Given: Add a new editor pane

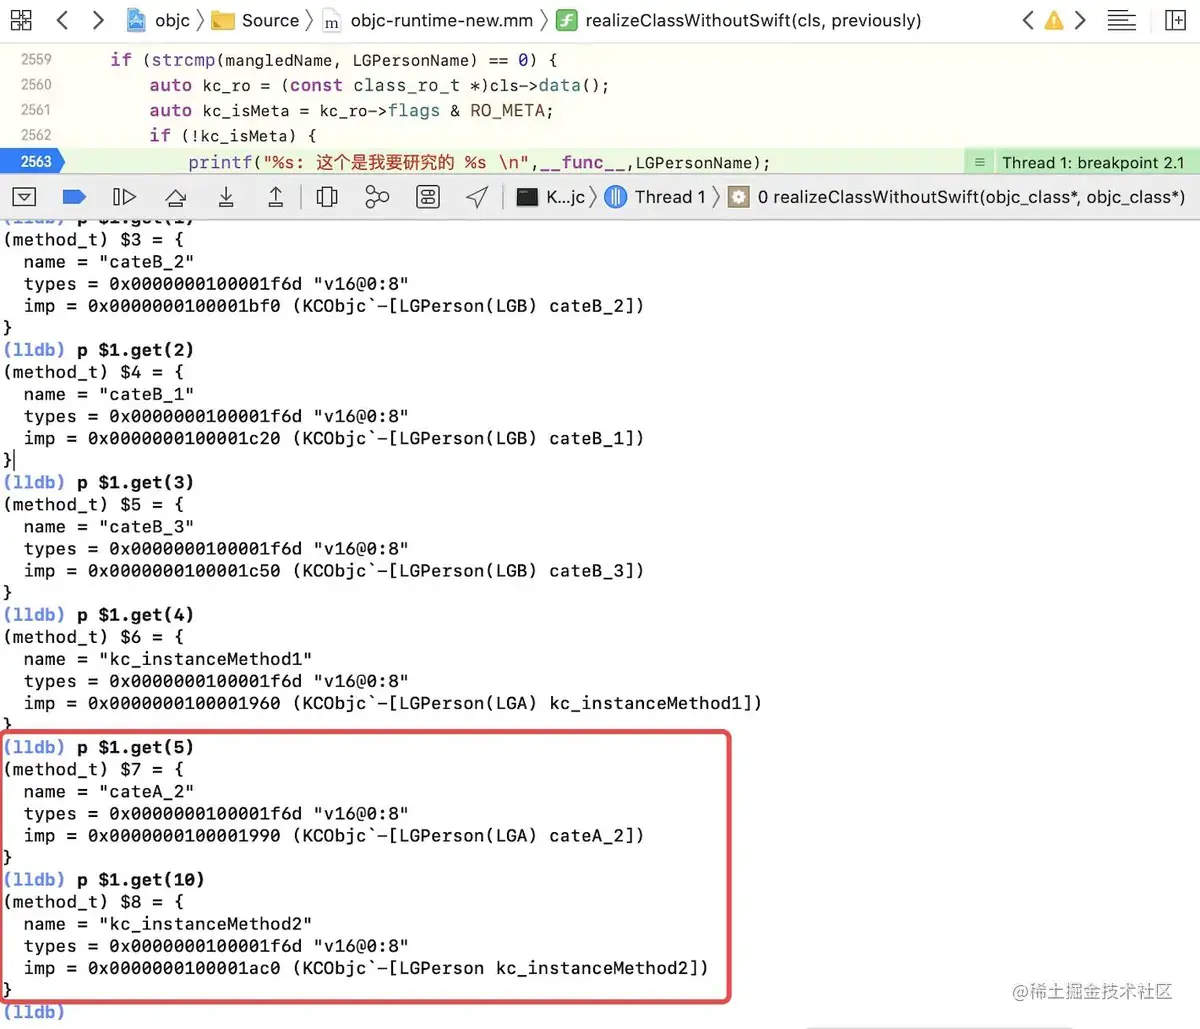Looking at the screenshot, I should pos(1176,20).
